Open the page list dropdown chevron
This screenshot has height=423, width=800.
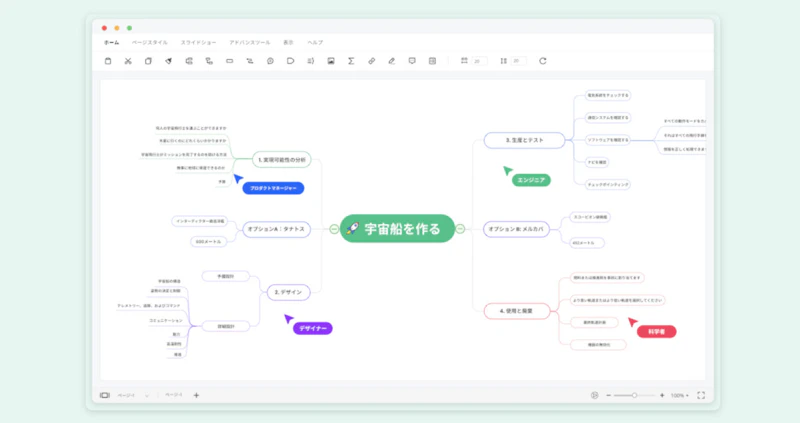pyautogui.click(x=147, y=395)
